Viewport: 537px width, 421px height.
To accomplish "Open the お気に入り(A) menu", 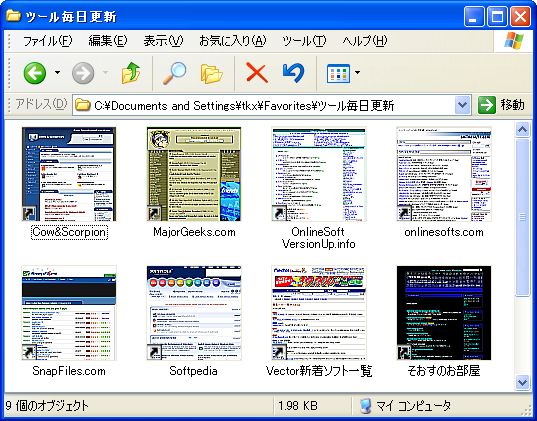I will pyautogui.click(x=233, y=41).
